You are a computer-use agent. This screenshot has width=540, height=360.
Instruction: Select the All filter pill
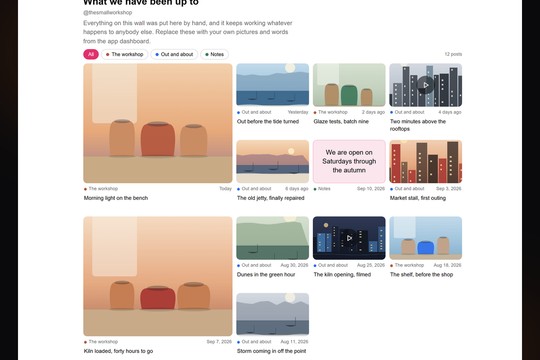[91, 54]
